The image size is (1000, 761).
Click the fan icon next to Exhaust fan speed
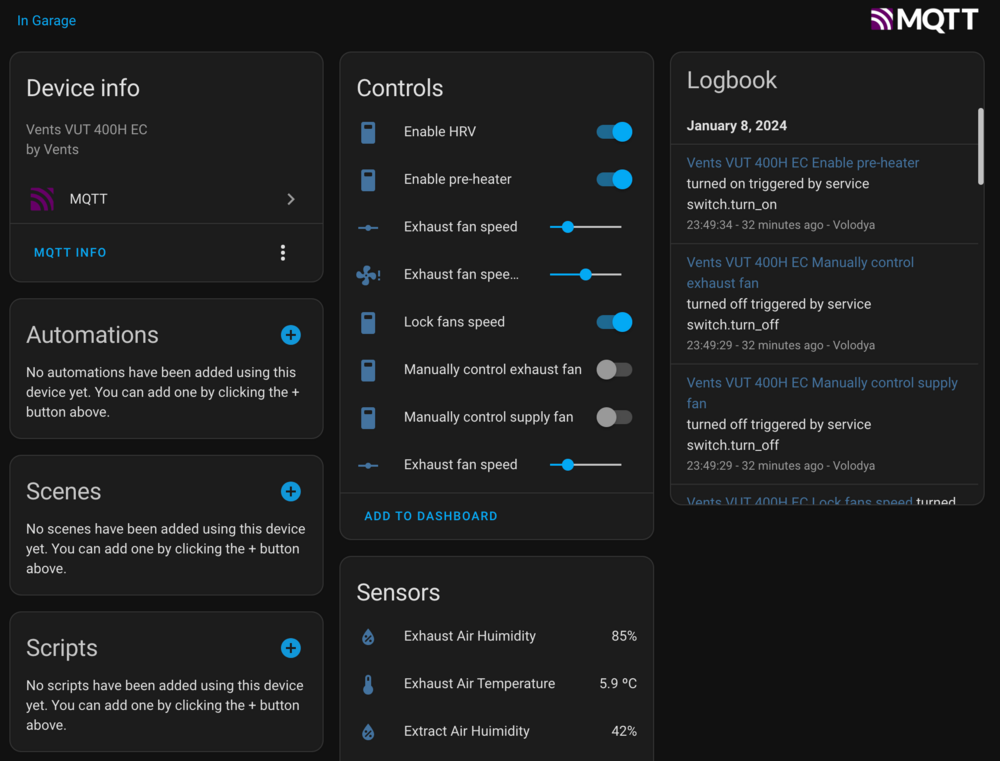click(368, 274)
